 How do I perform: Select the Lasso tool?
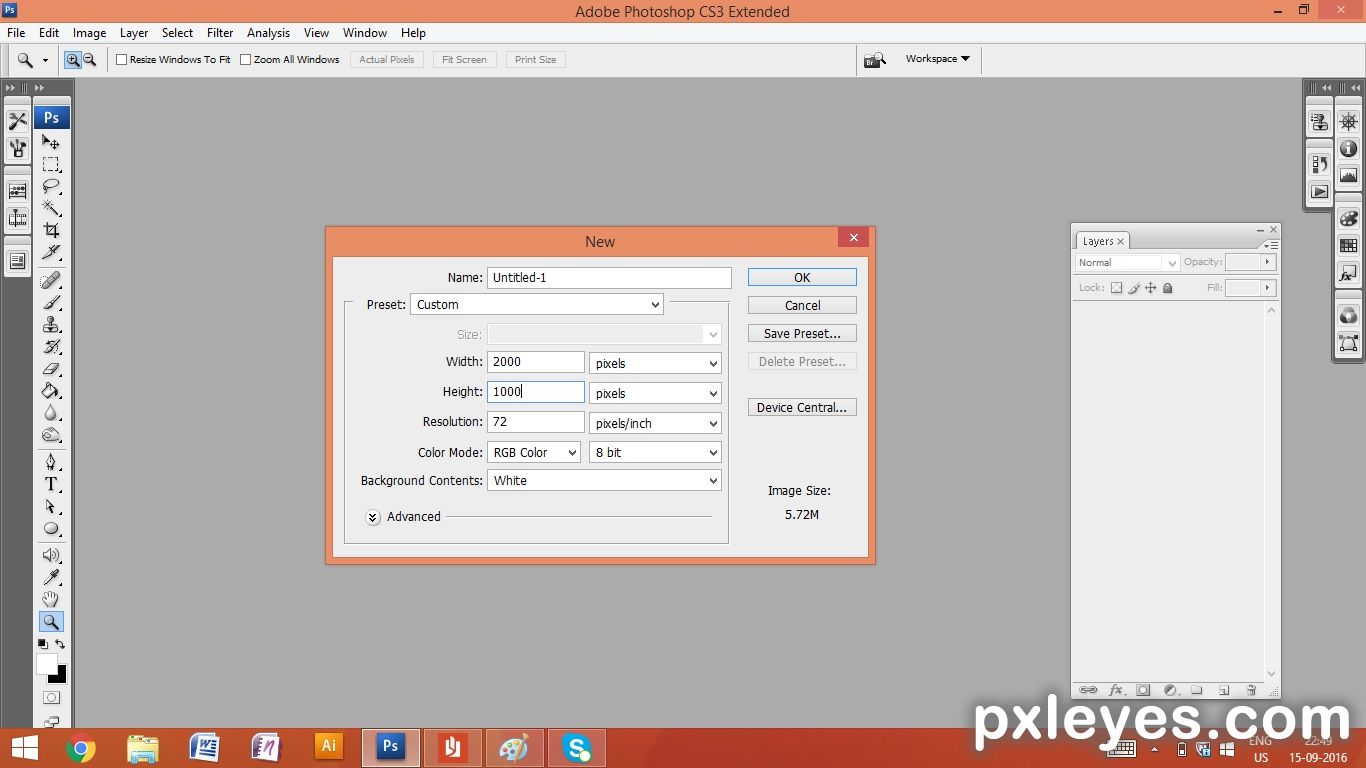51,186
